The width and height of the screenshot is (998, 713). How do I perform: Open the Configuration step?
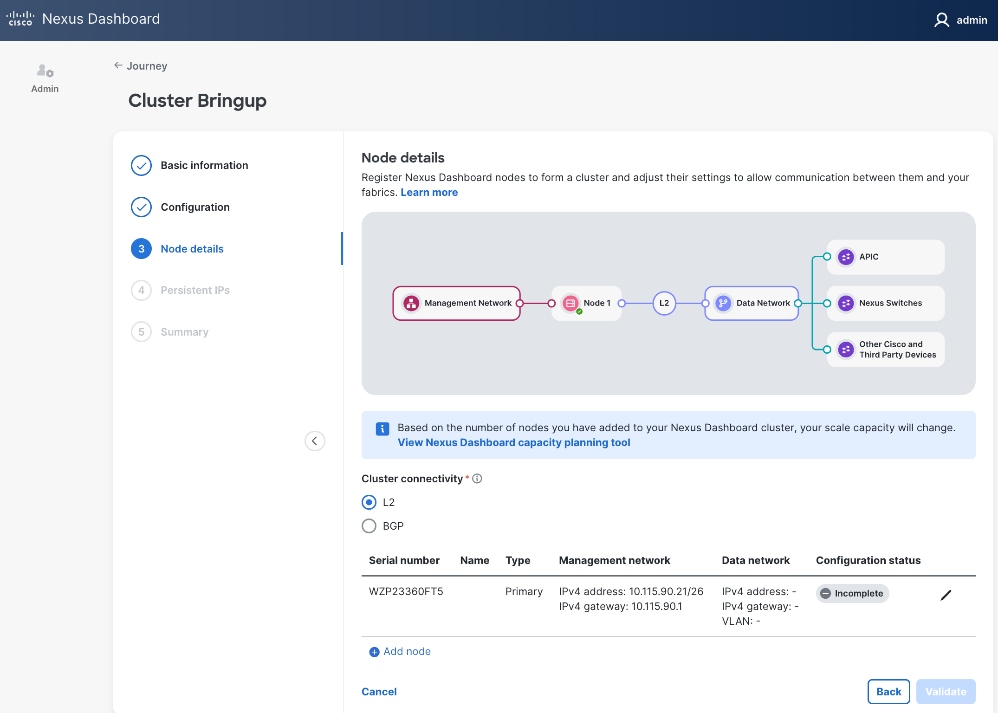(x=195, y=208)
